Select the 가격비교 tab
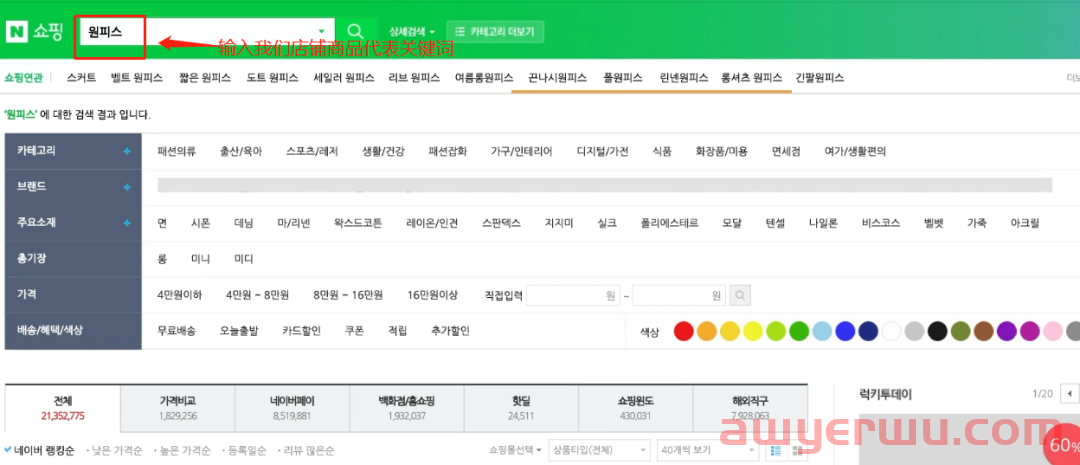Image resolution: width=1080 pixels, height=465 pixels. click(177, 408)
